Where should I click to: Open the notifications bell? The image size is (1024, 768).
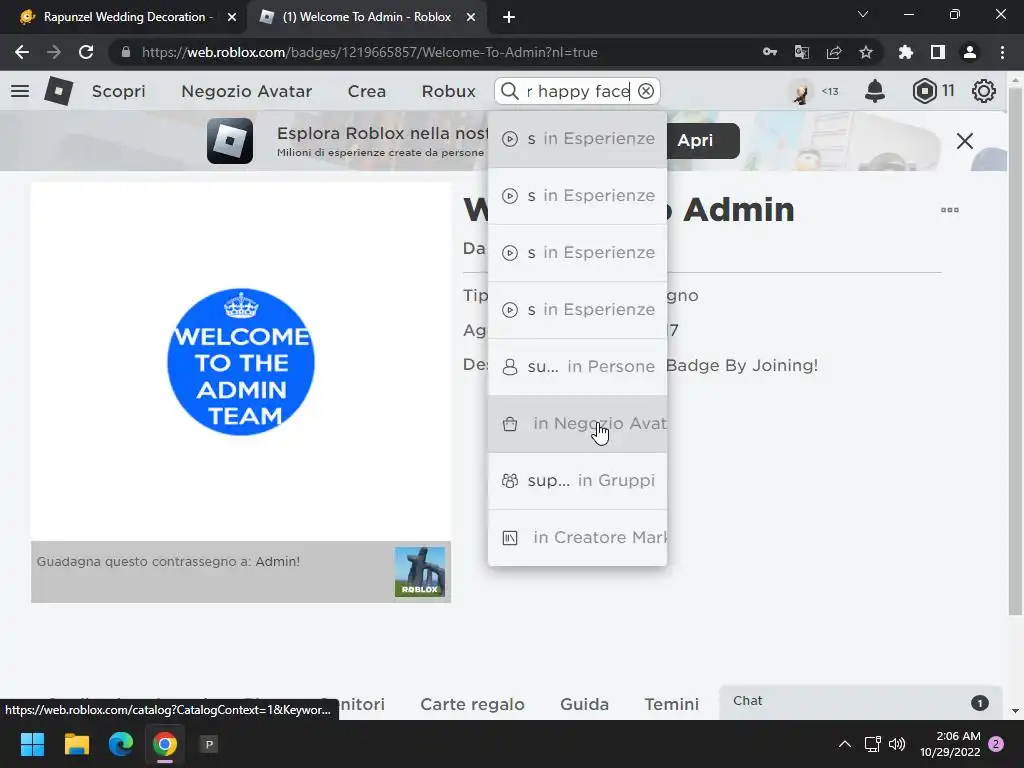pos(874,91)
